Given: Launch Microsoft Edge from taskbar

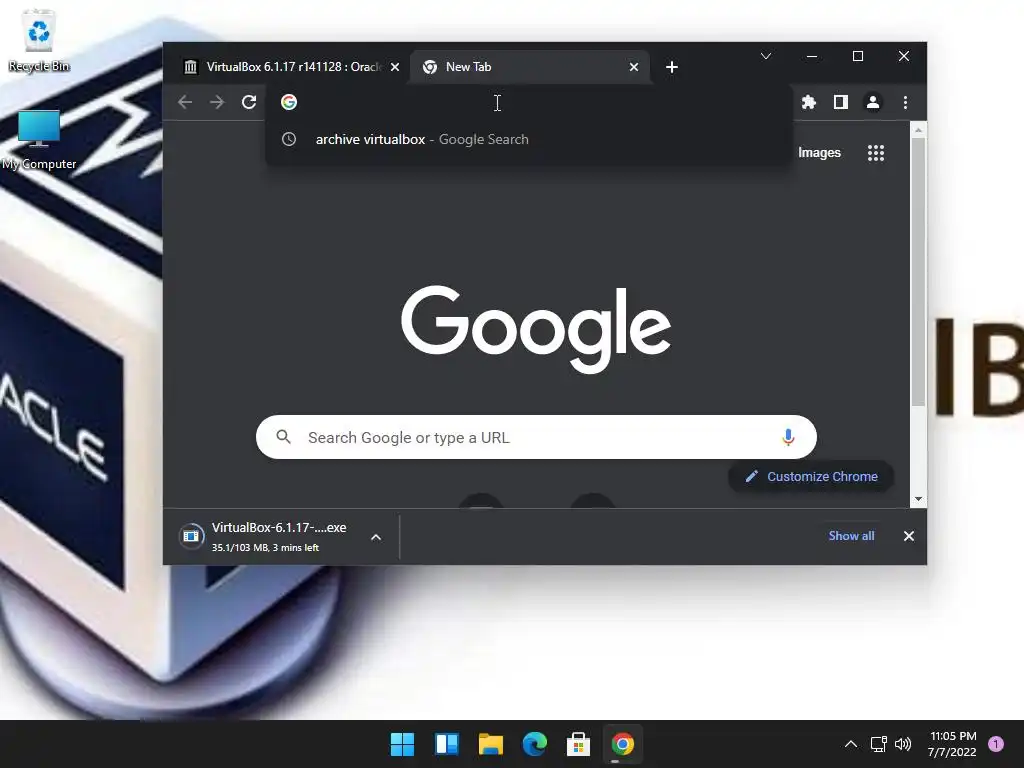Looking at the screenshot, I should (x=534, y=744).
